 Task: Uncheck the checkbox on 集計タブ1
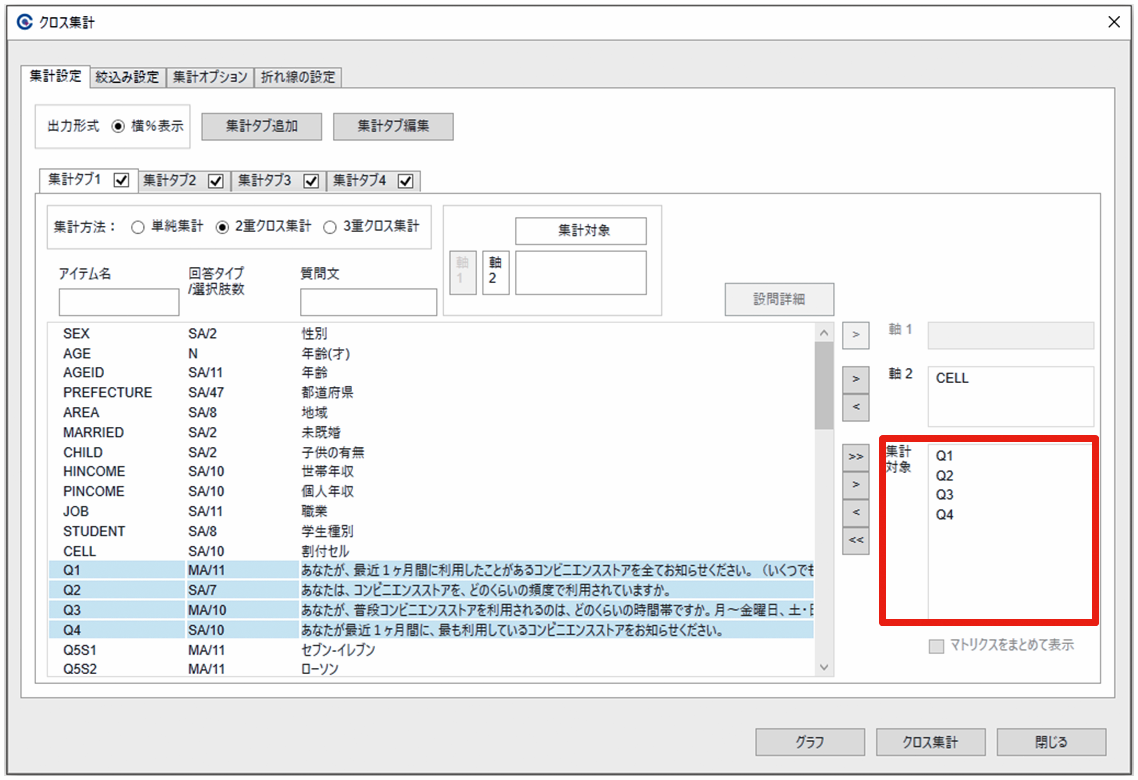(x=122, y=181)
